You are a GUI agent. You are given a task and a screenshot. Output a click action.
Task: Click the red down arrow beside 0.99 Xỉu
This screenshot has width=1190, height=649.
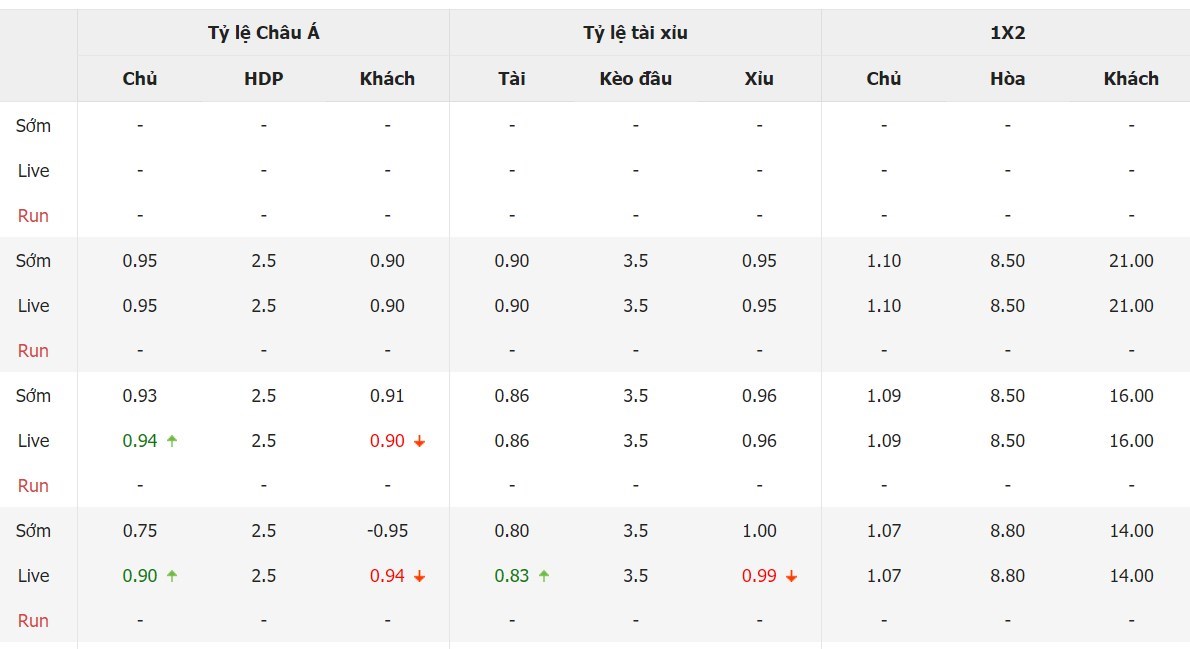(x=792, y=576)
